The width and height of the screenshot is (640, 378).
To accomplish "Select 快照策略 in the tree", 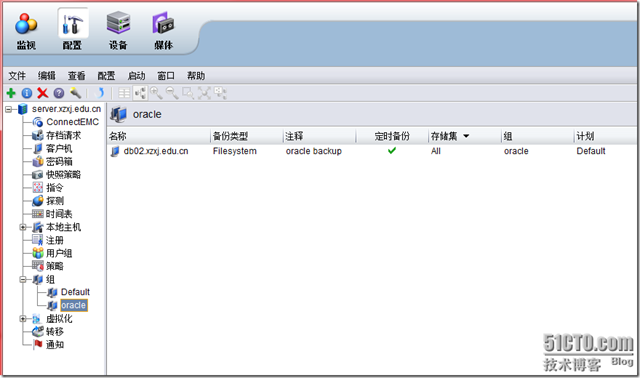I will pos(63,174).
